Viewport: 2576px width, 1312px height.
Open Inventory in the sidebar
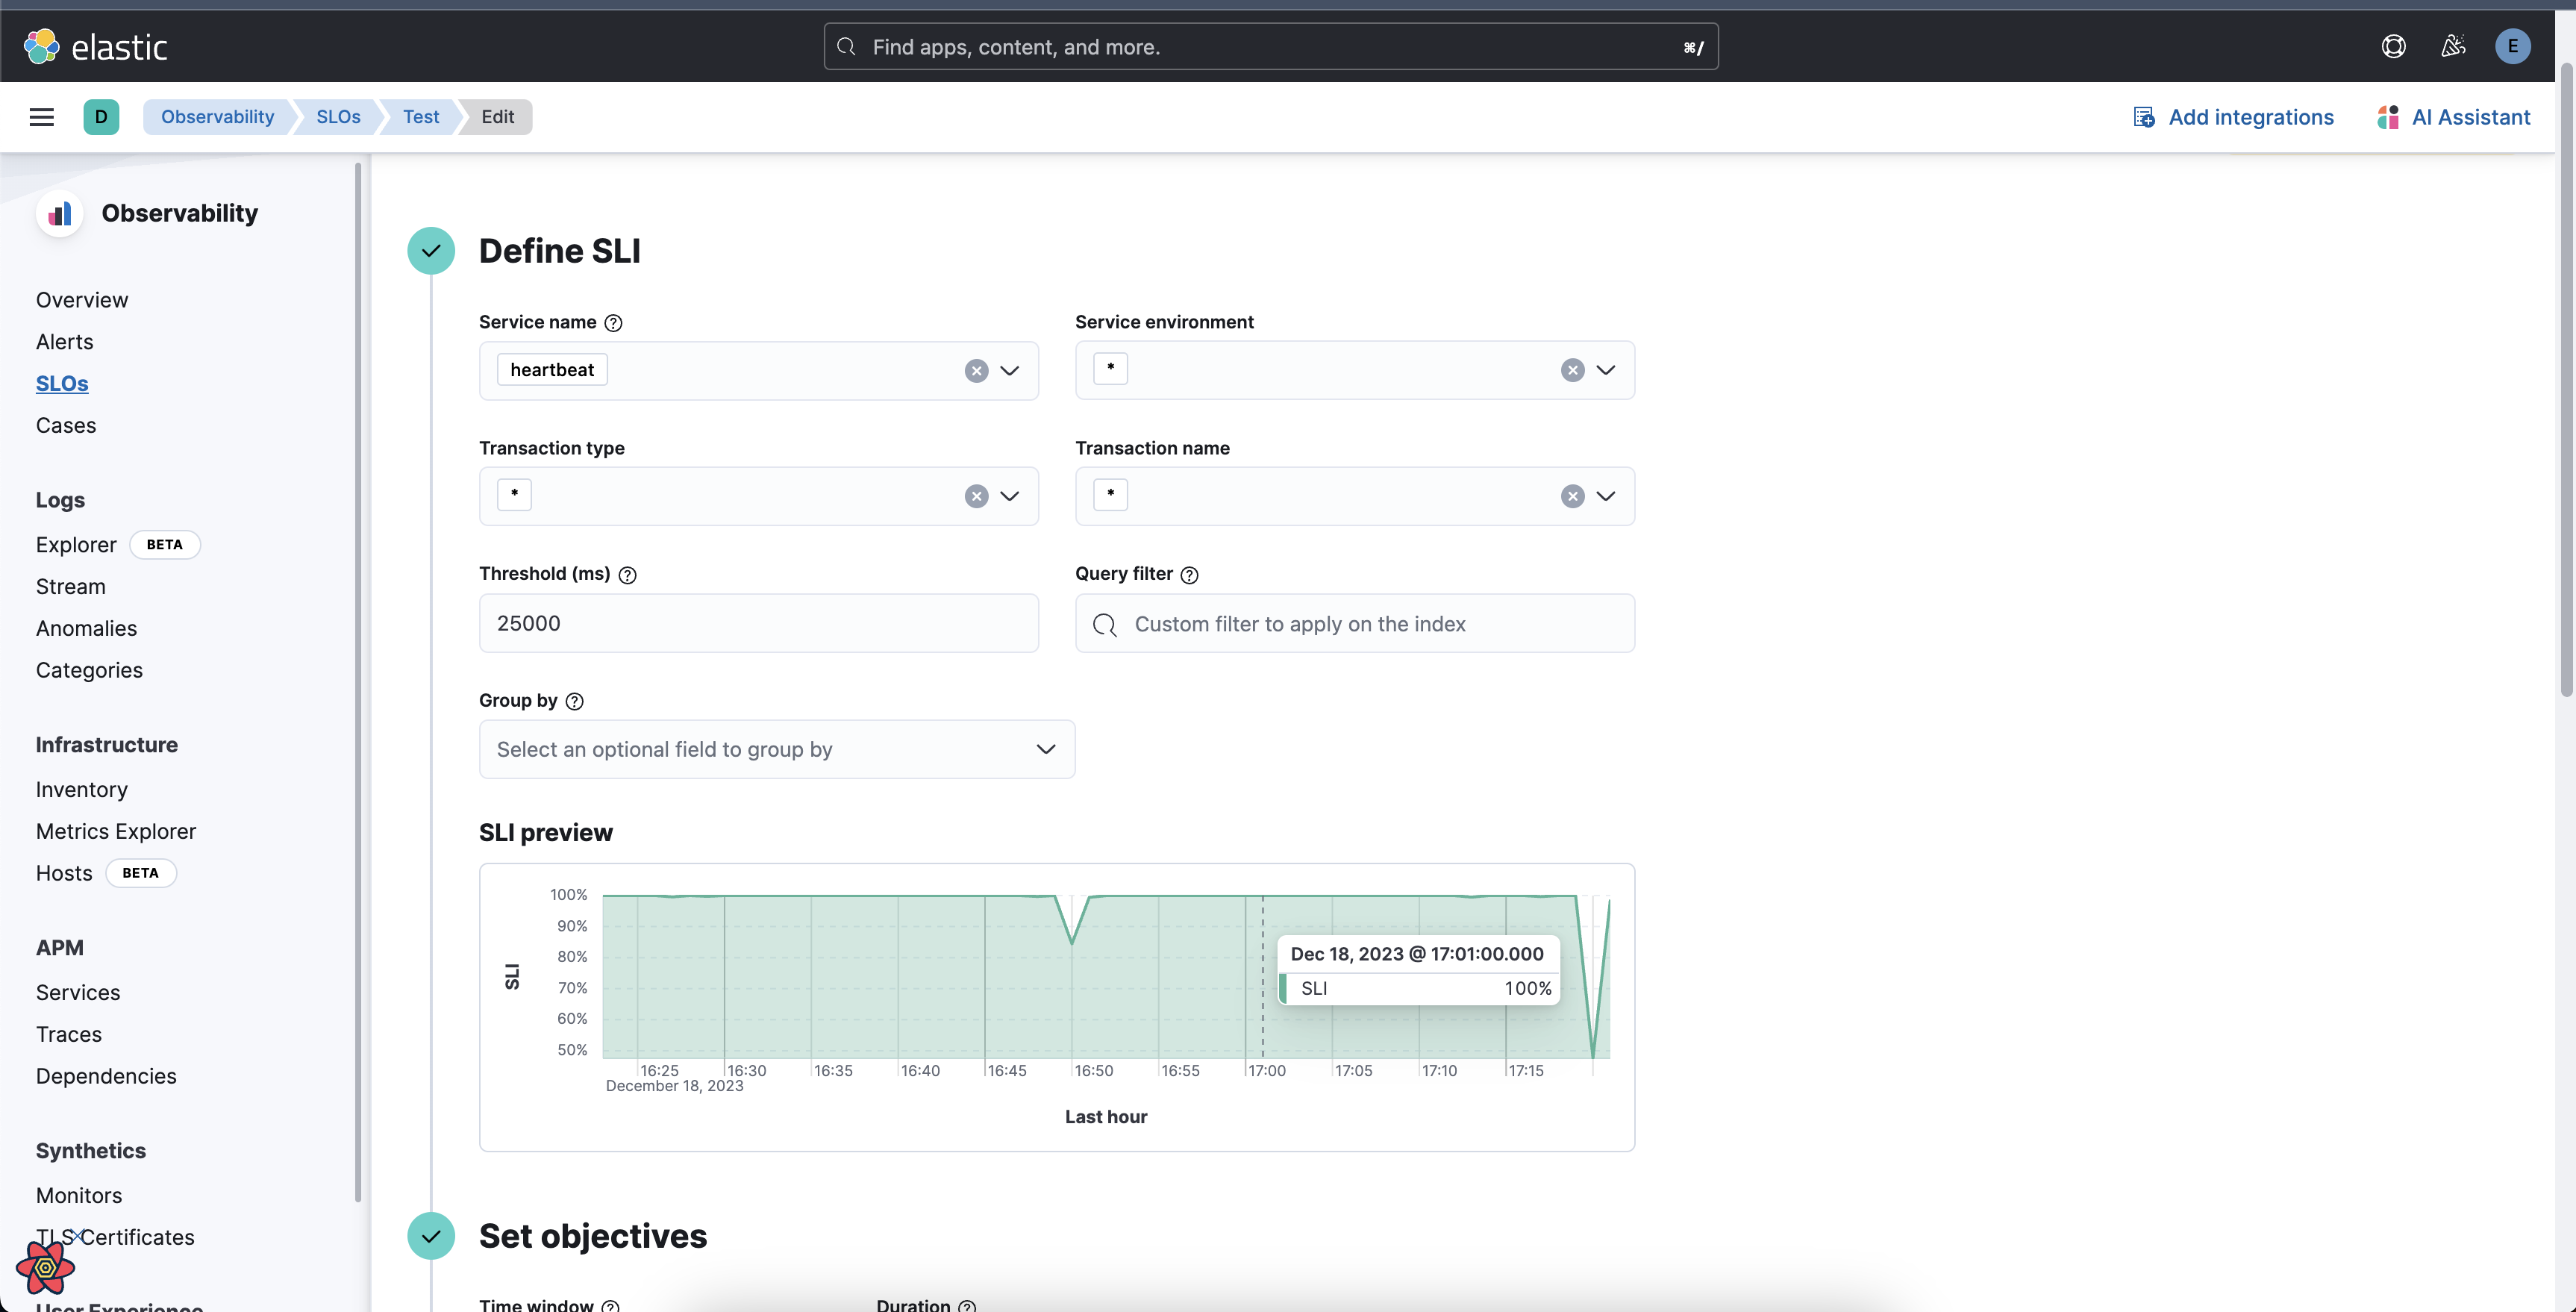pyautogui.click(x=82, y=790)
